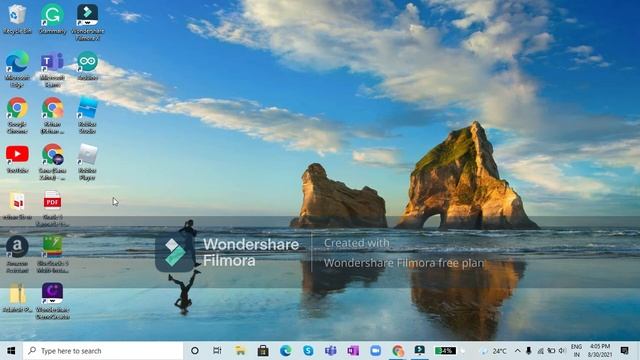Open Skype from the taskbar
This screenshot has width=640, height=360.
tap(308, 351)
